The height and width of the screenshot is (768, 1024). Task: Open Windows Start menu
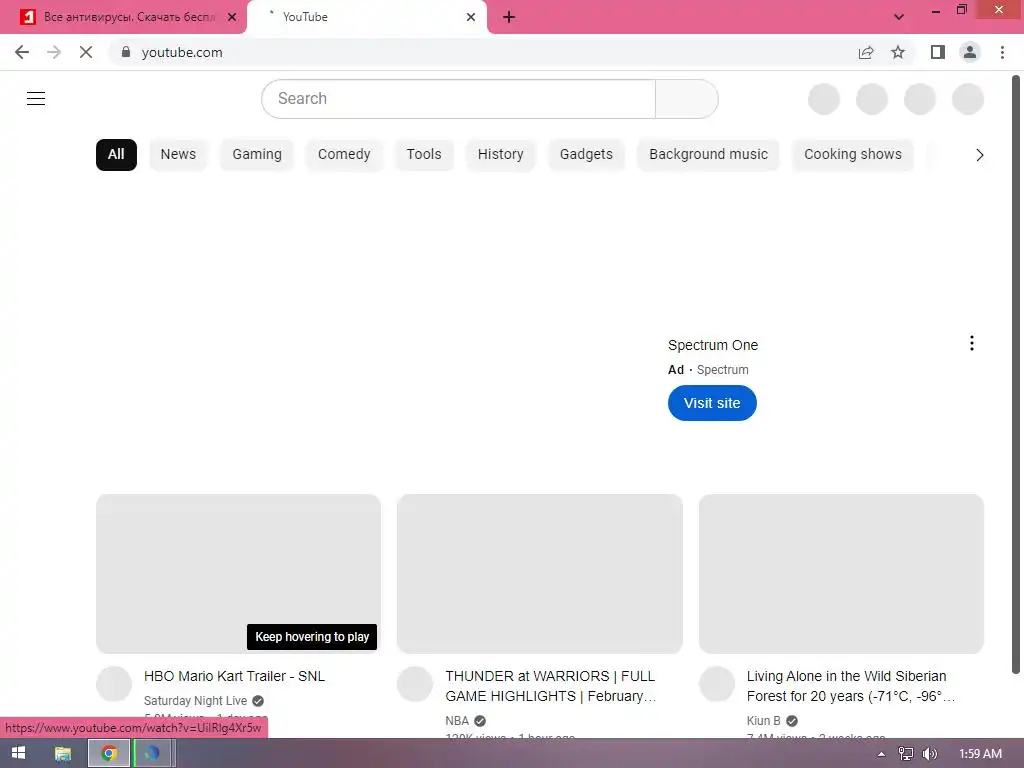(18, 753)
